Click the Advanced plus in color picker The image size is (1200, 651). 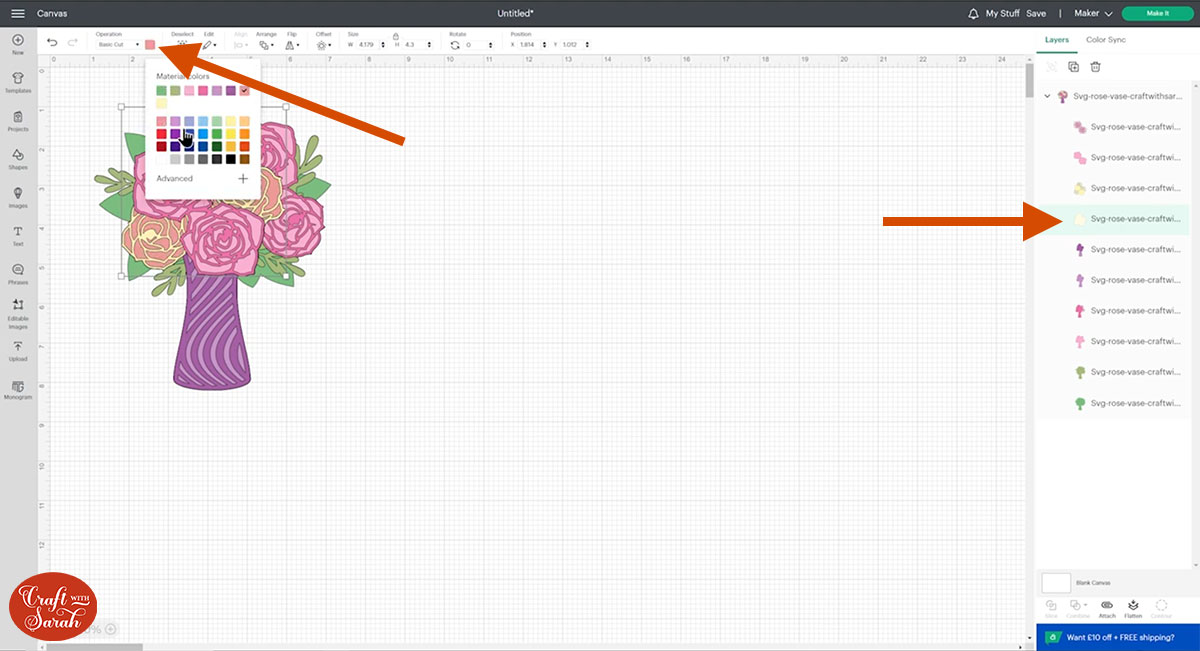pyautogui.click(x=243, y=179)
